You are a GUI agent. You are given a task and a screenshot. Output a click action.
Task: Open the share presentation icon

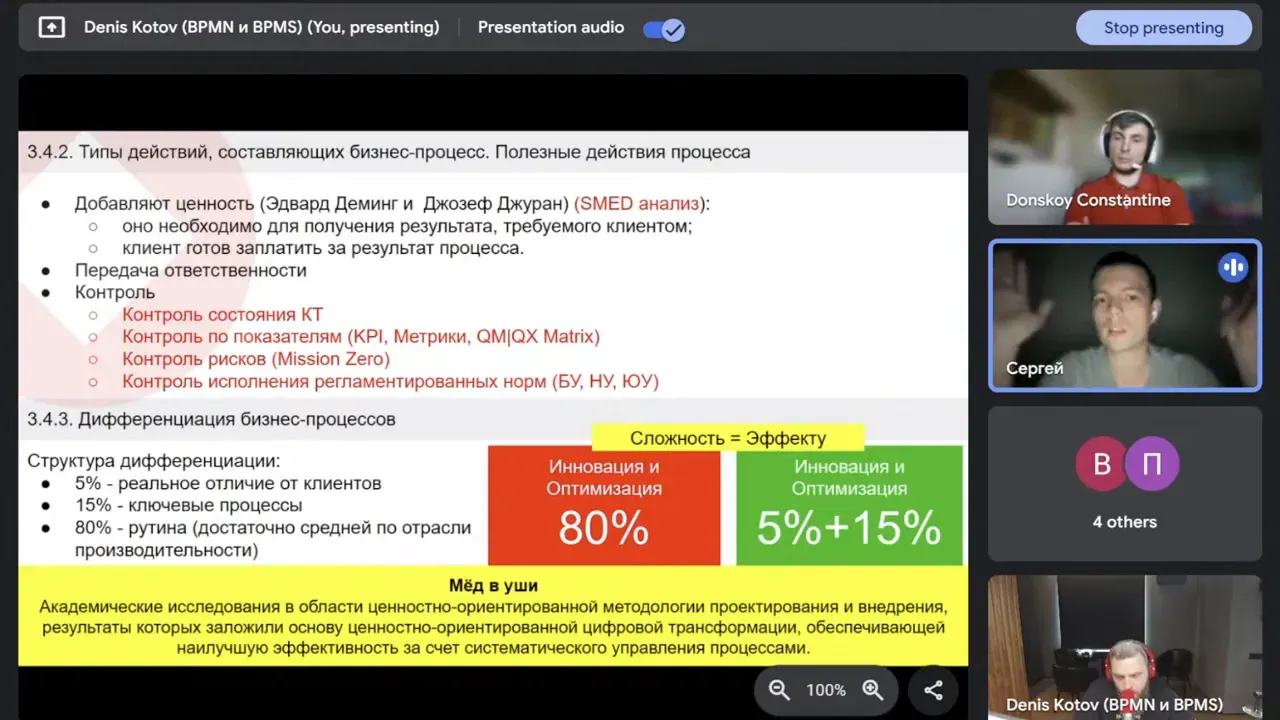pos(933,690)
